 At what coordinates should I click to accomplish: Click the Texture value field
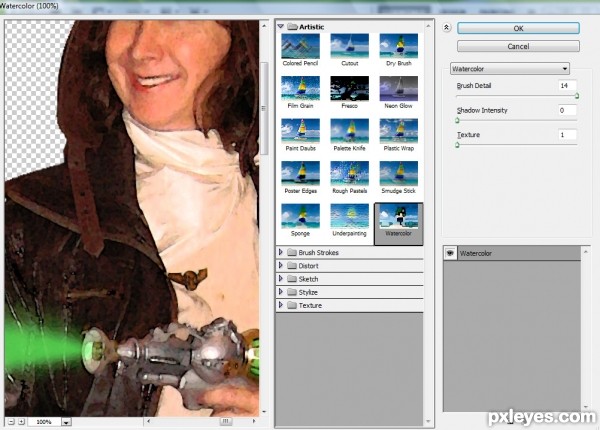(567, 135)
